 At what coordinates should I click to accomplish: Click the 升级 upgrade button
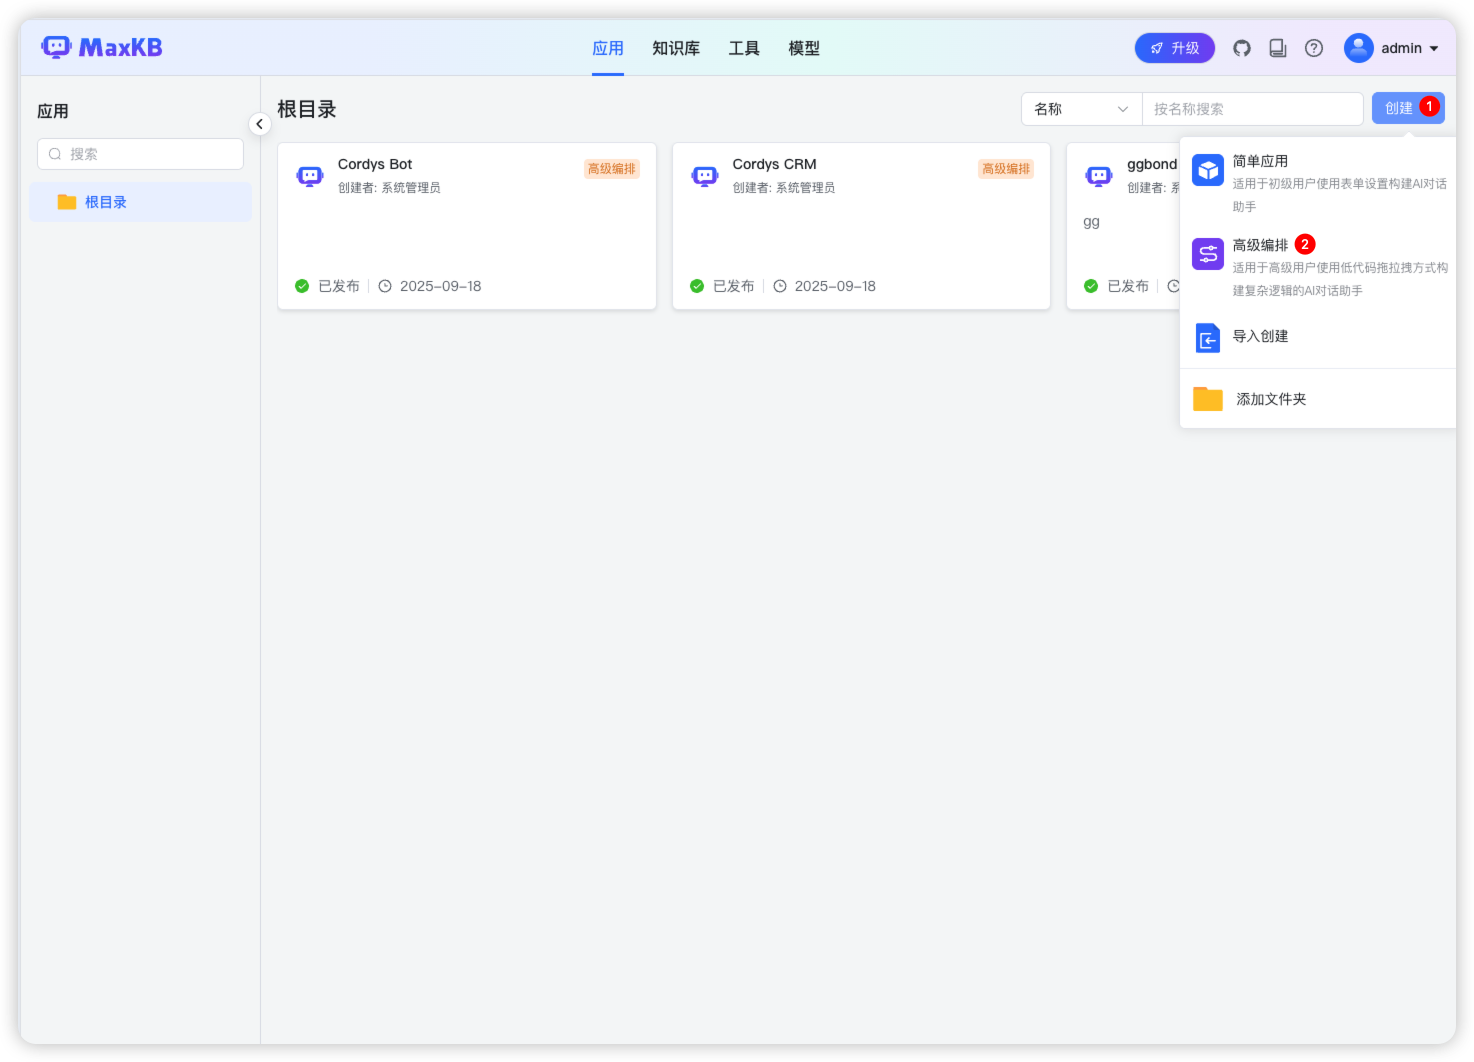[x=1174, y=48]
